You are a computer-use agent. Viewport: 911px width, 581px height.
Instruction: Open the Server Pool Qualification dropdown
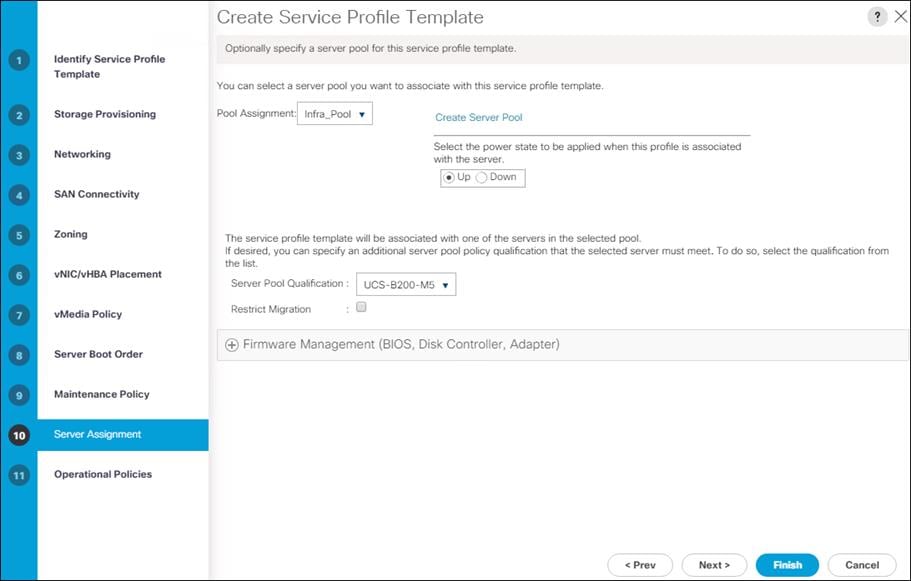(406, 285)
